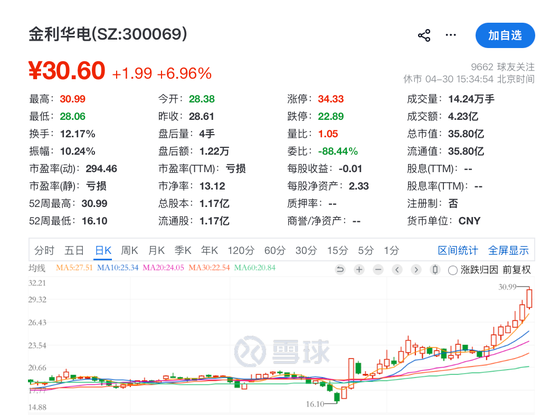The width and height of the screenshot is (550, 415).
Task: Click the MA20:24.05 indicator label
Action: [163, 268]
